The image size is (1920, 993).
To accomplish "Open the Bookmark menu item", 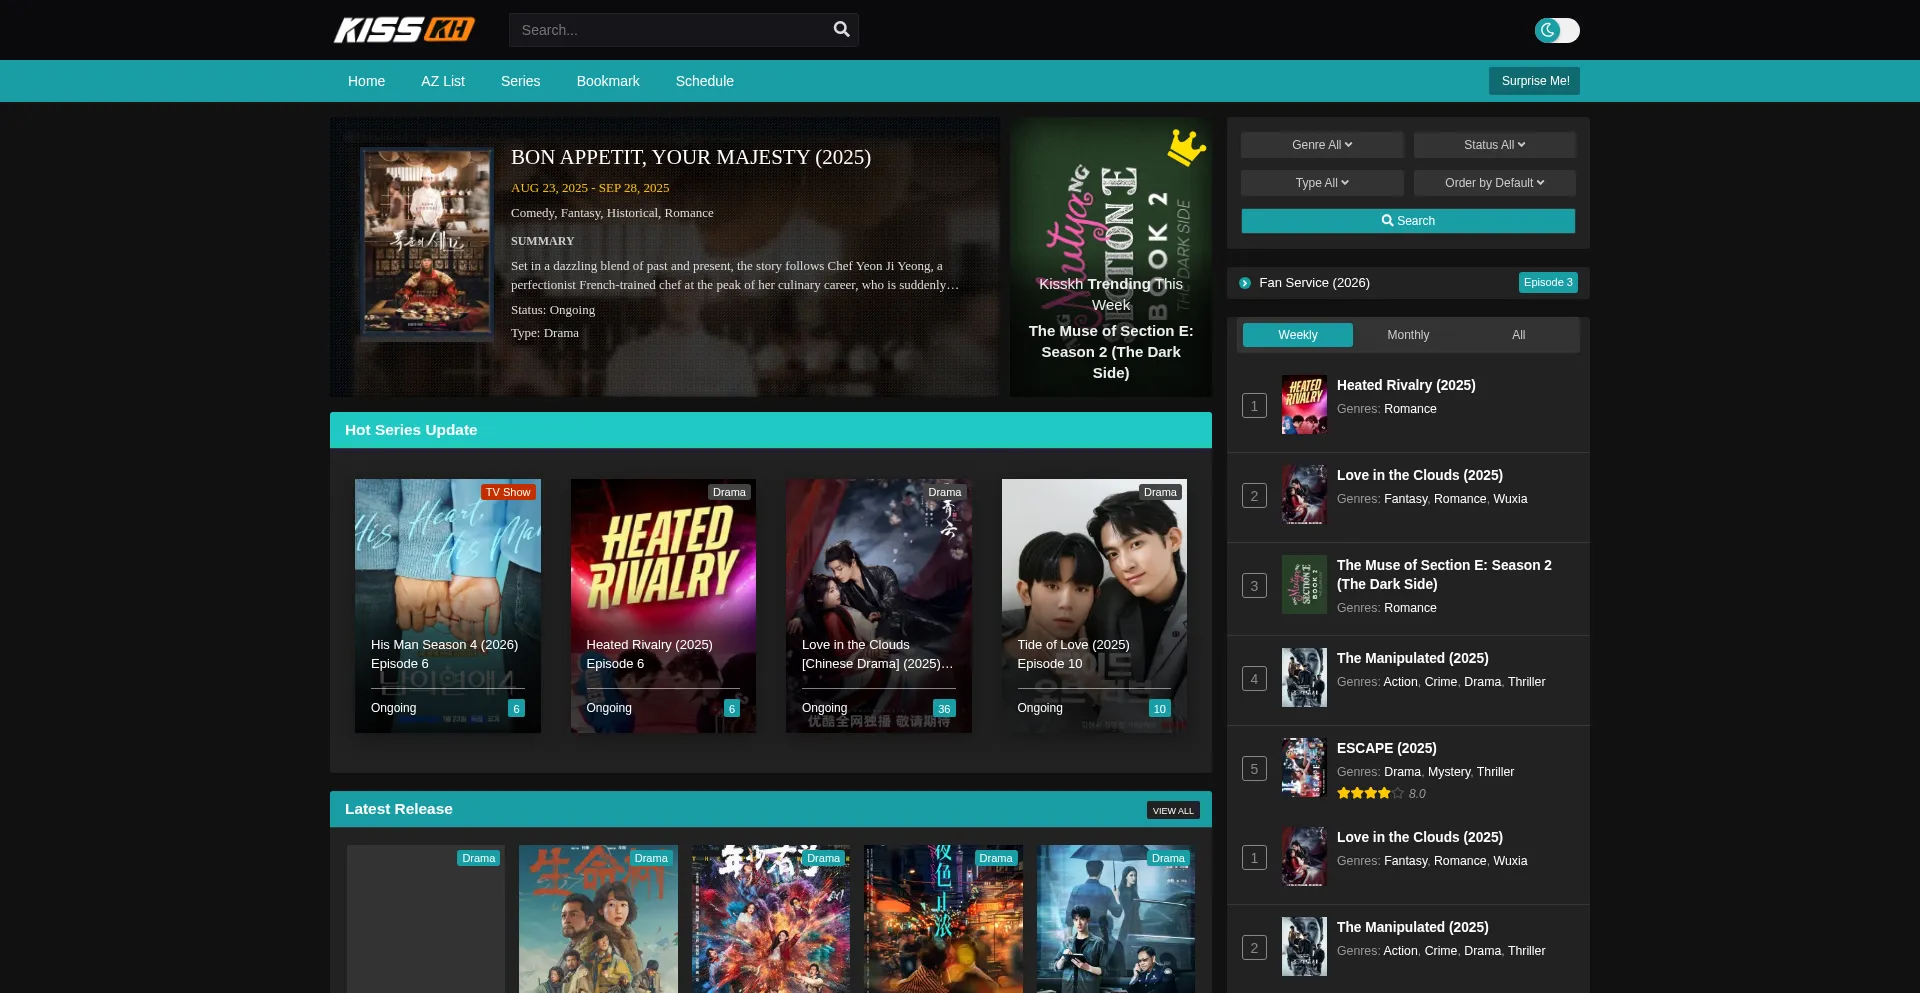I will click(608, 81).
